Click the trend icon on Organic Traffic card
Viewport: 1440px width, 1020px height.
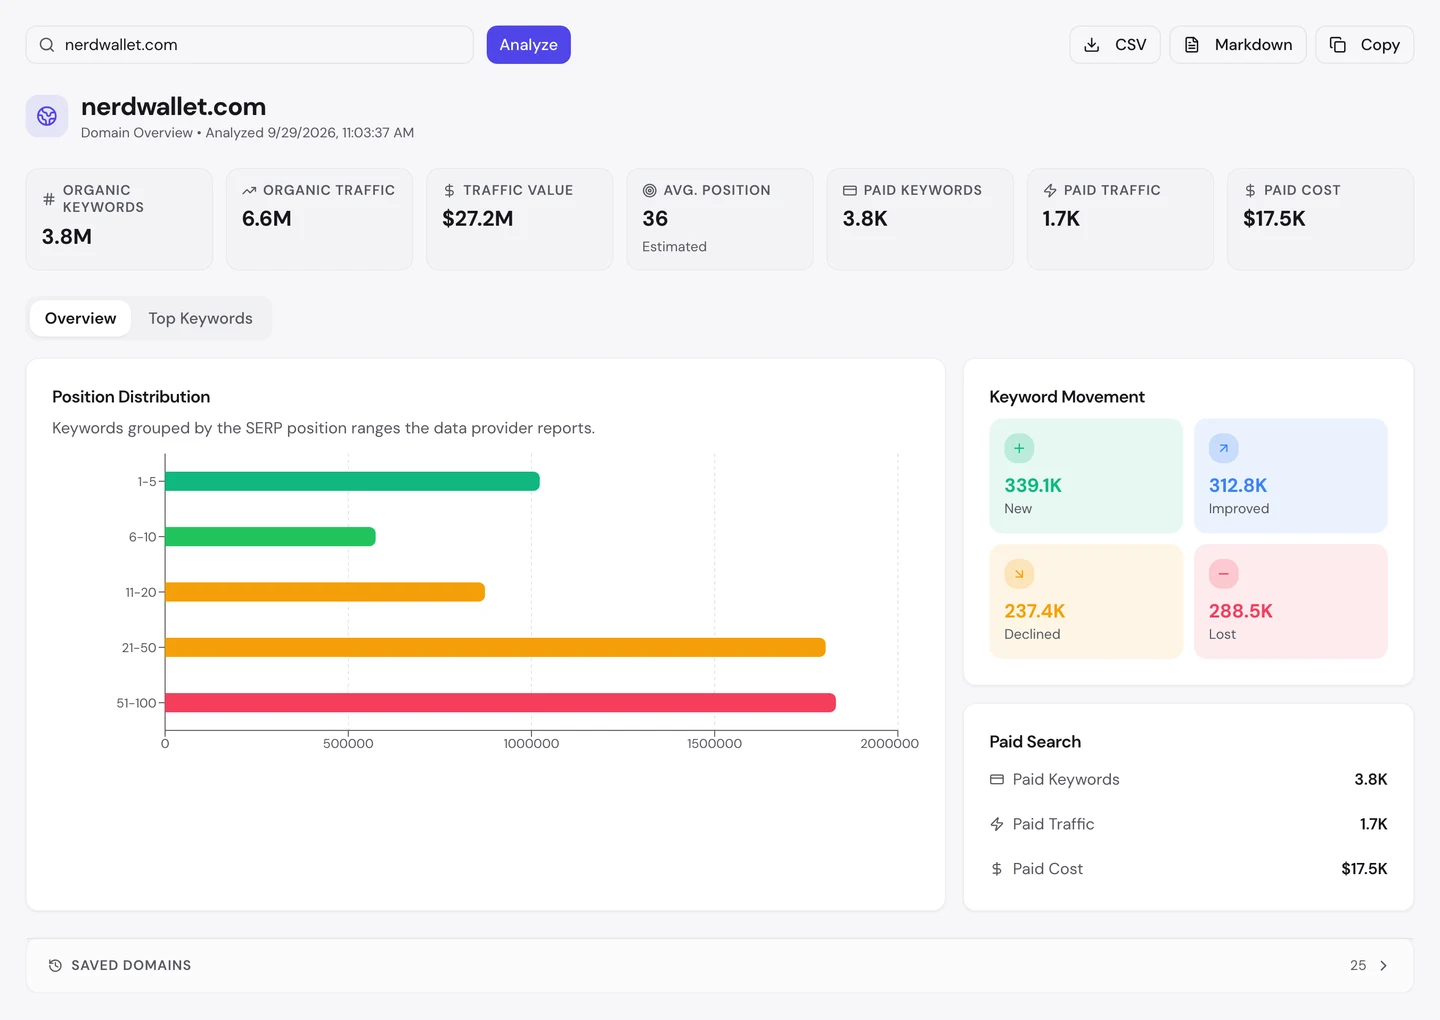[x=249, y=190]
